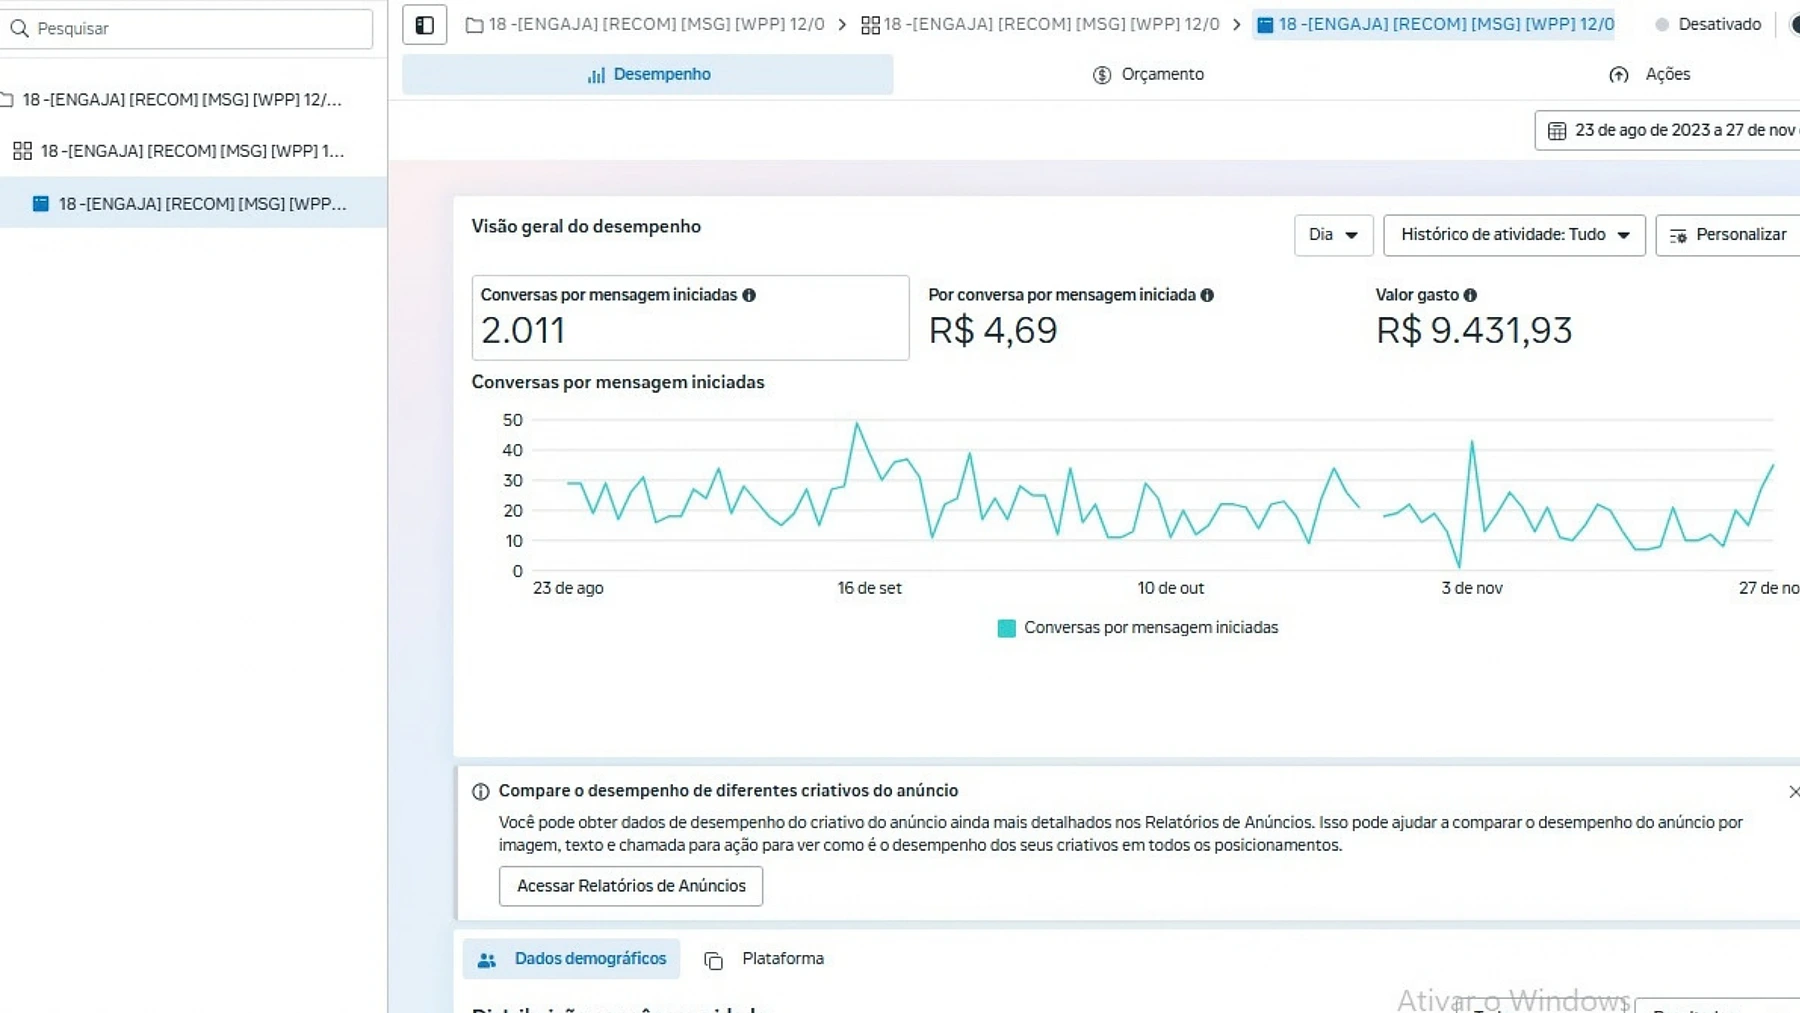Click the 2.011 conversations value
The height and width of the screenshot is (1013, 1800).
[x=523, y=331]
